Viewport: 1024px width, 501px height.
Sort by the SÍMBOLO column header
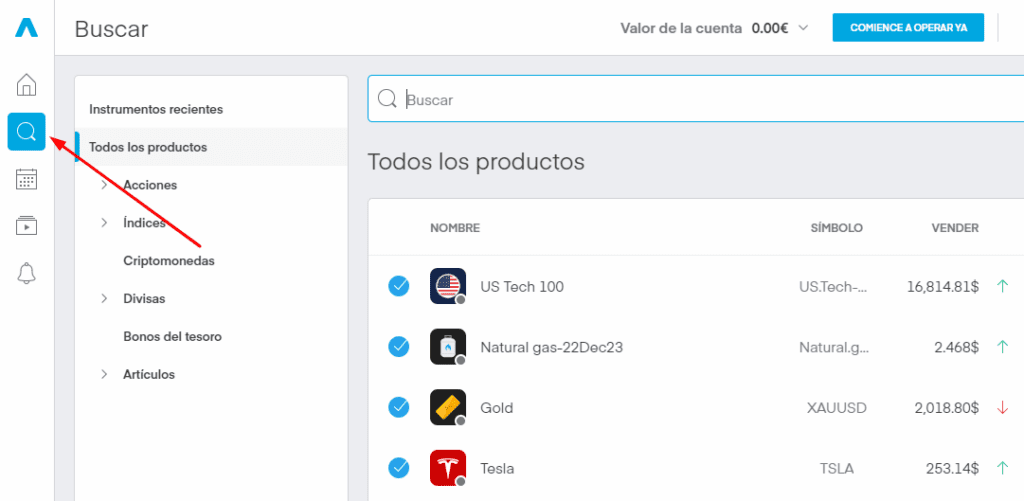pyautogui.click(x=837, y=228)
